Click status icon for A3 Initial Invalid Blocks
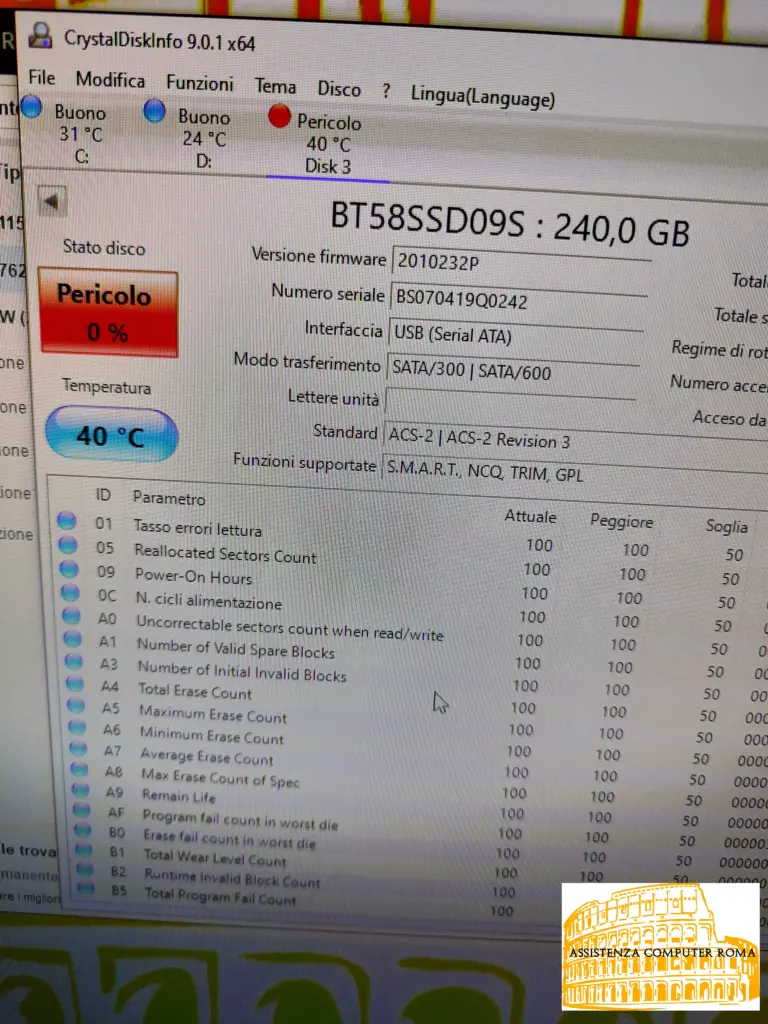The image size is (768, 1024). 74,662
